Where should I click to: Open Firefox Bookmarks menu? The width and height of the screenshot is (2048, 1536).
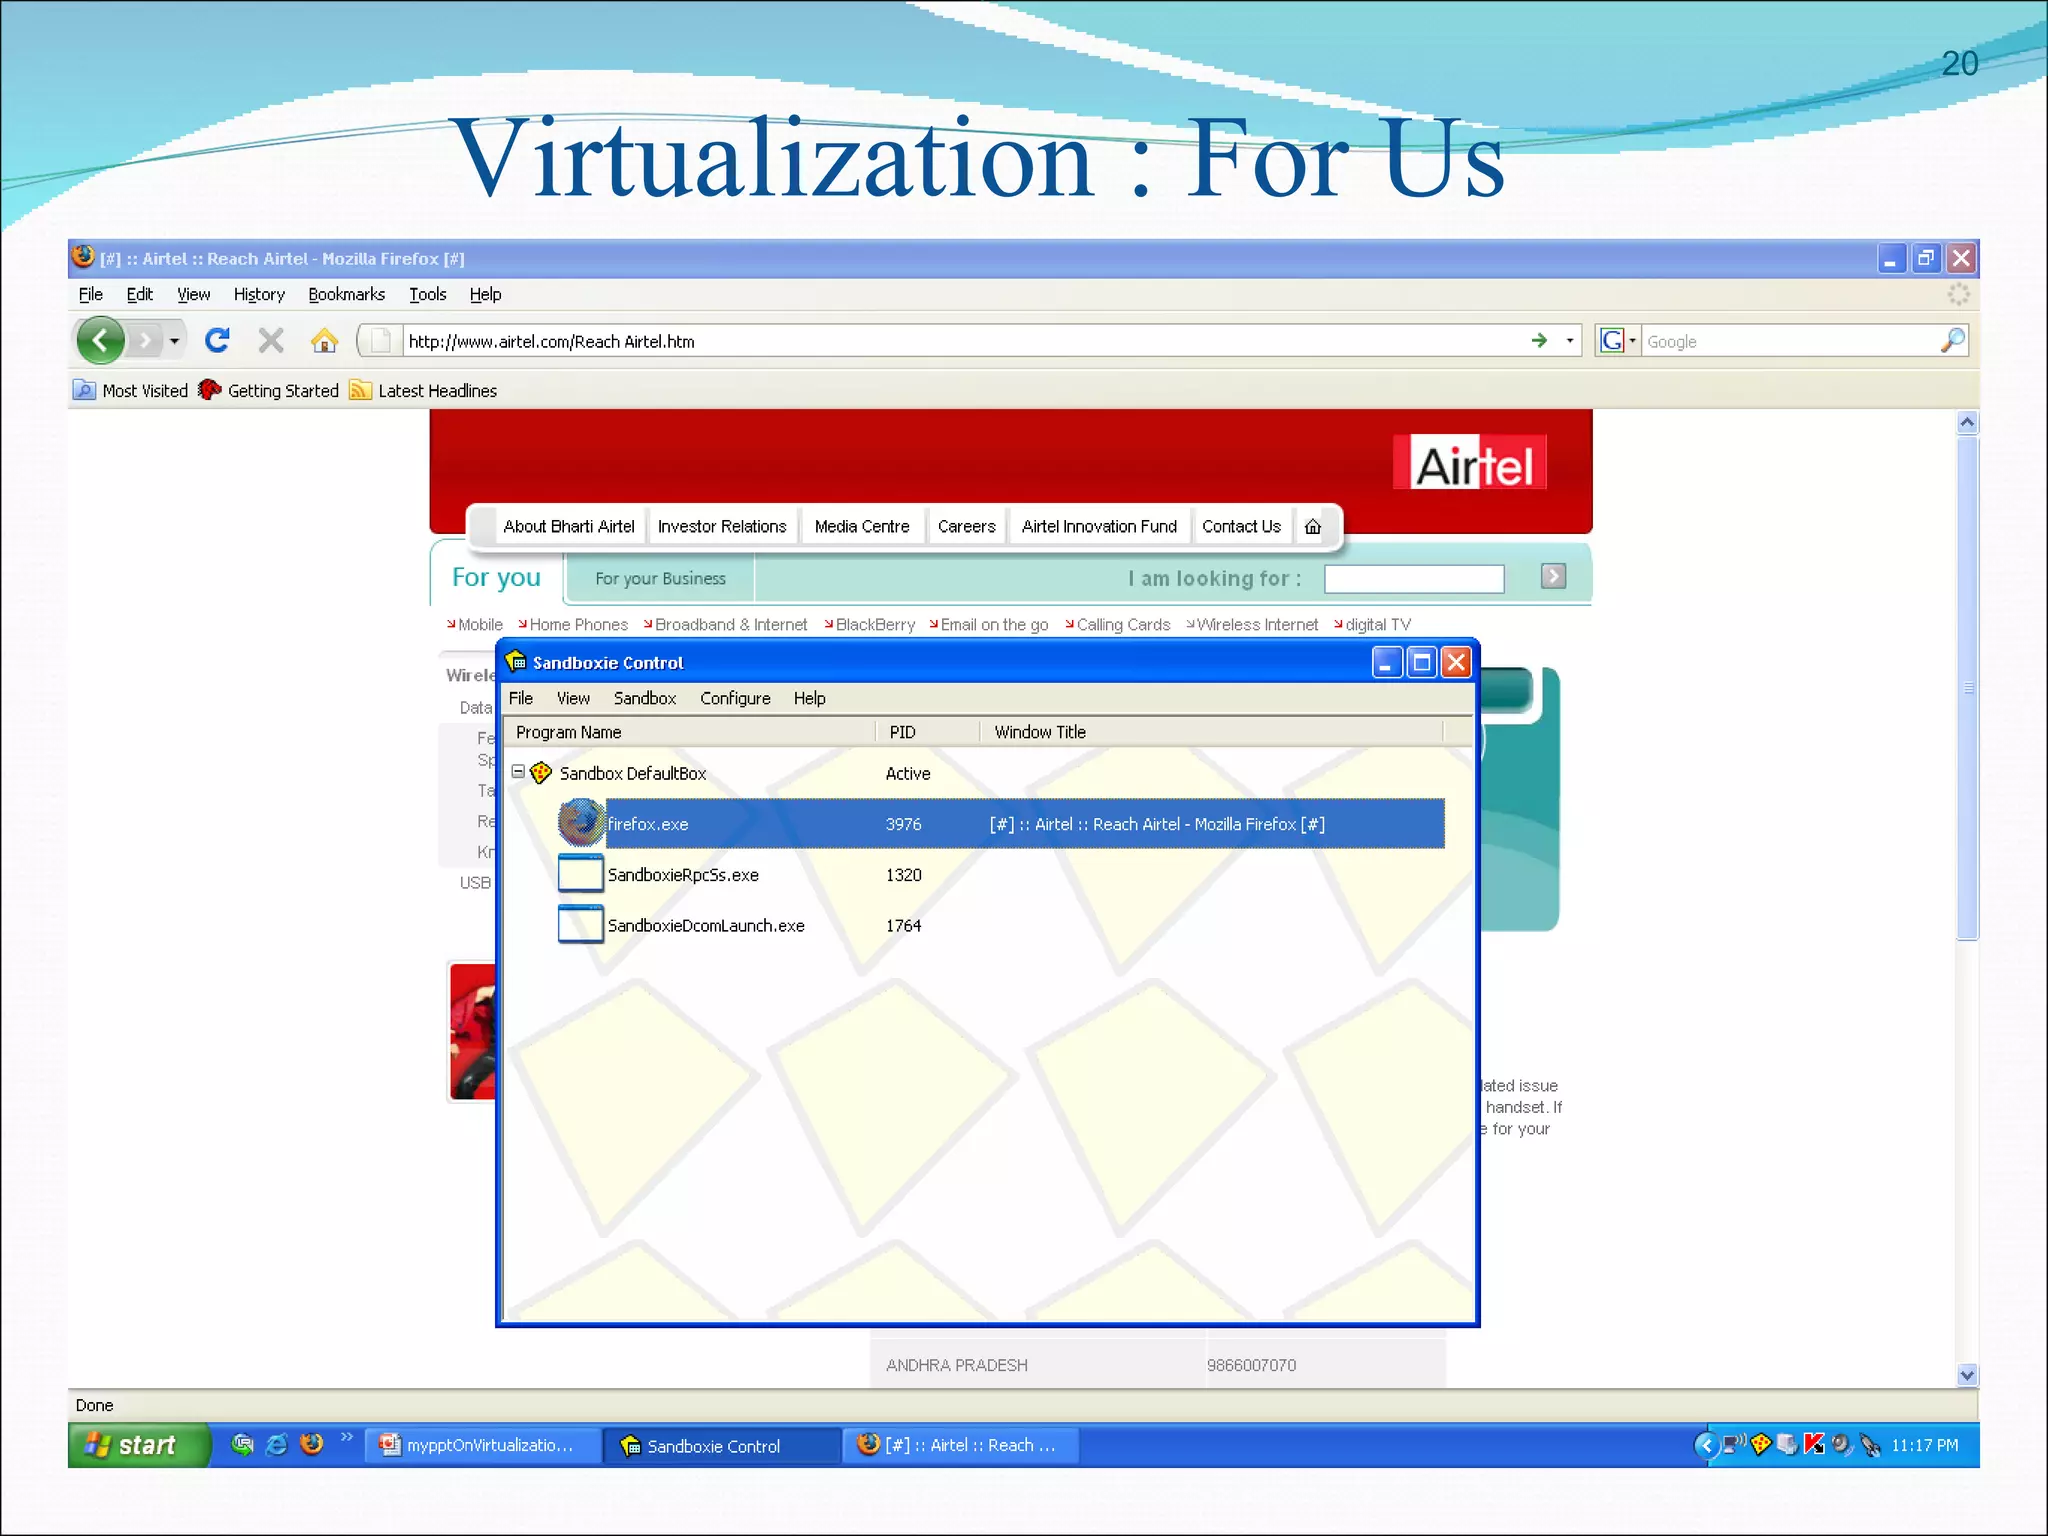pos(346,294)
